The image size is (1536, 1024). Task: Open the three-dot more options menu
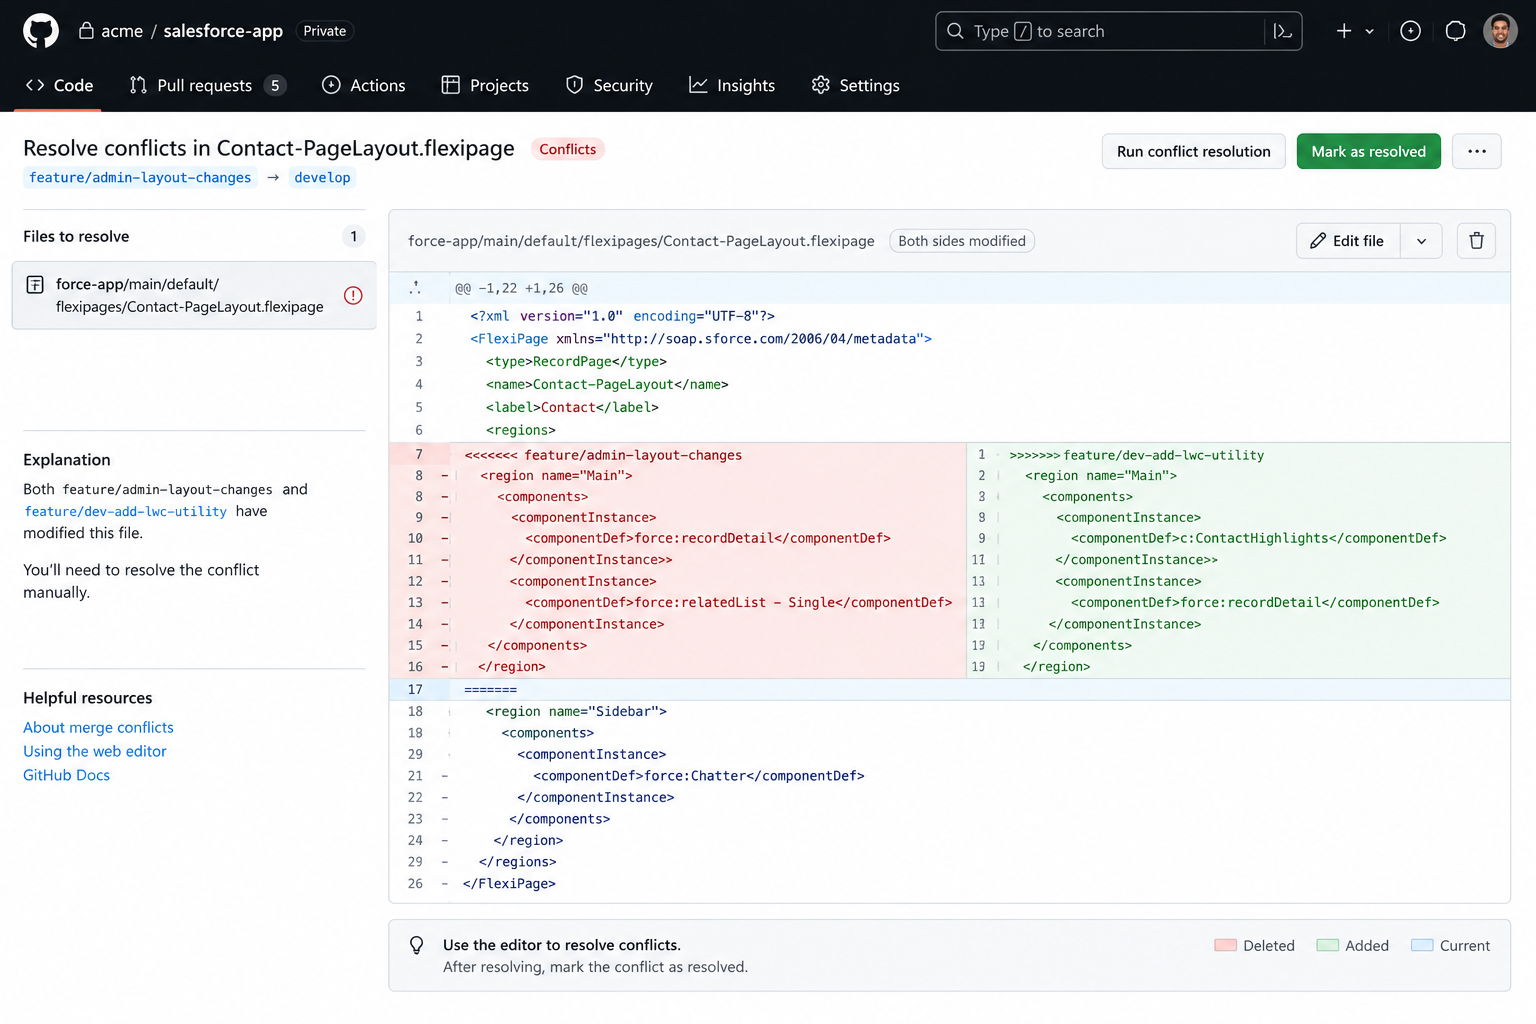(1477, 151)
